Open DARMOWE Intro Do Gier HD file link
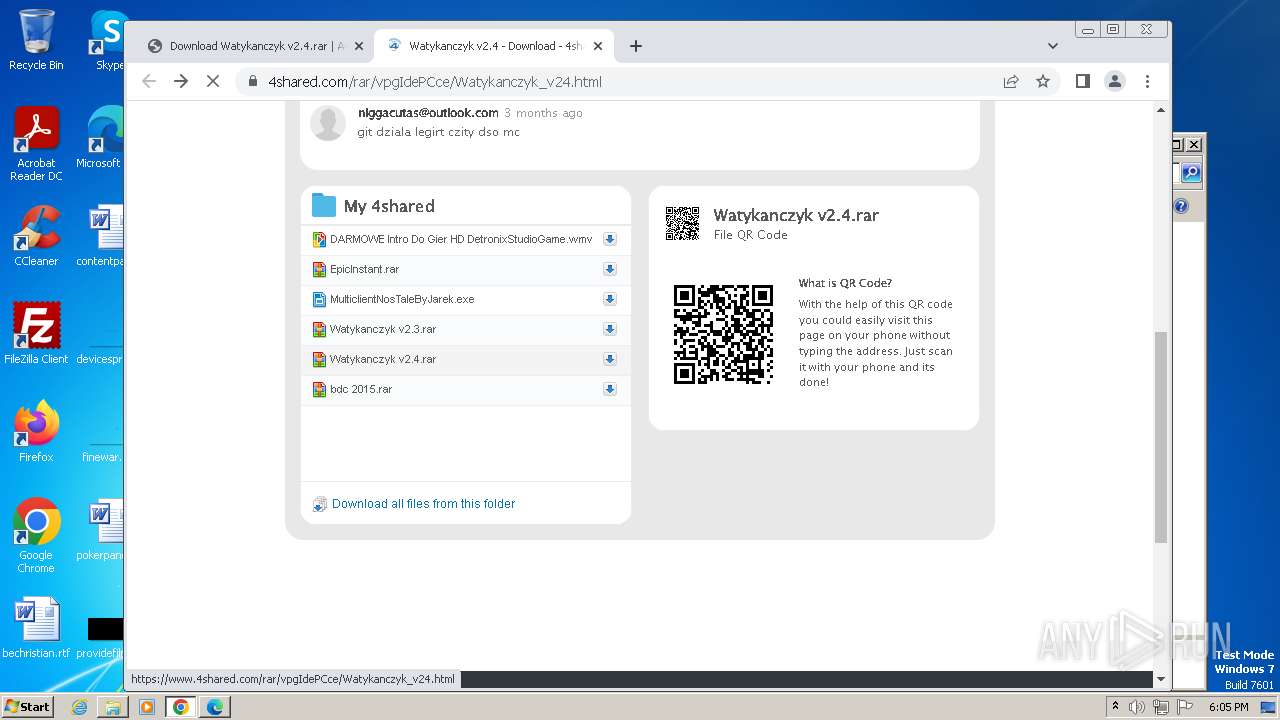The image size is (1280, 720). 461,239
